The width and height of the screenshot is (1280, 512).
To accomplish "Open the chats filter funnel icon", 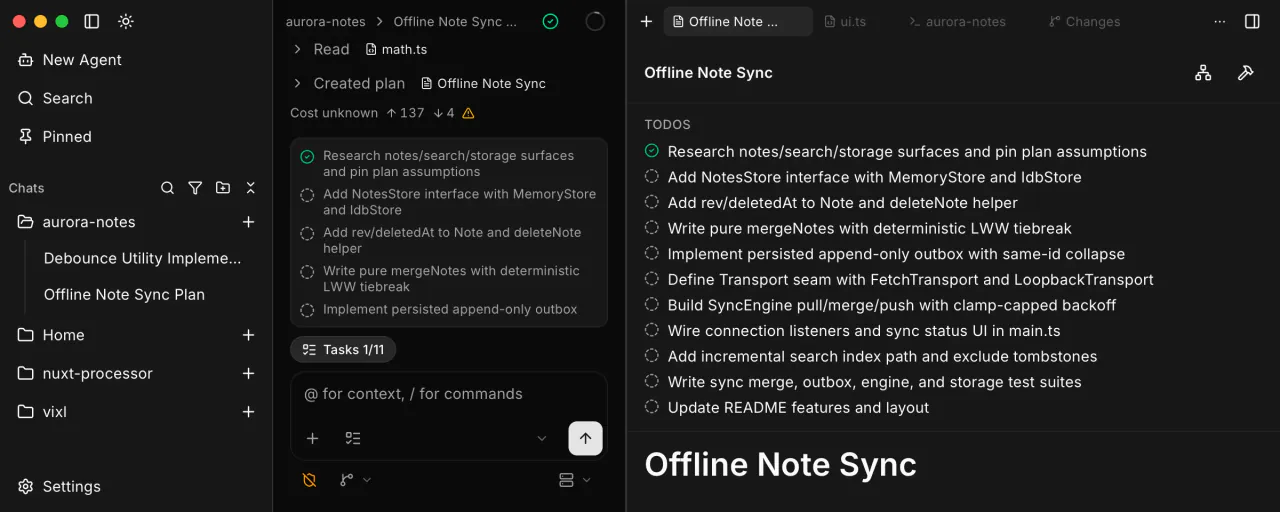I will point(195,188).
